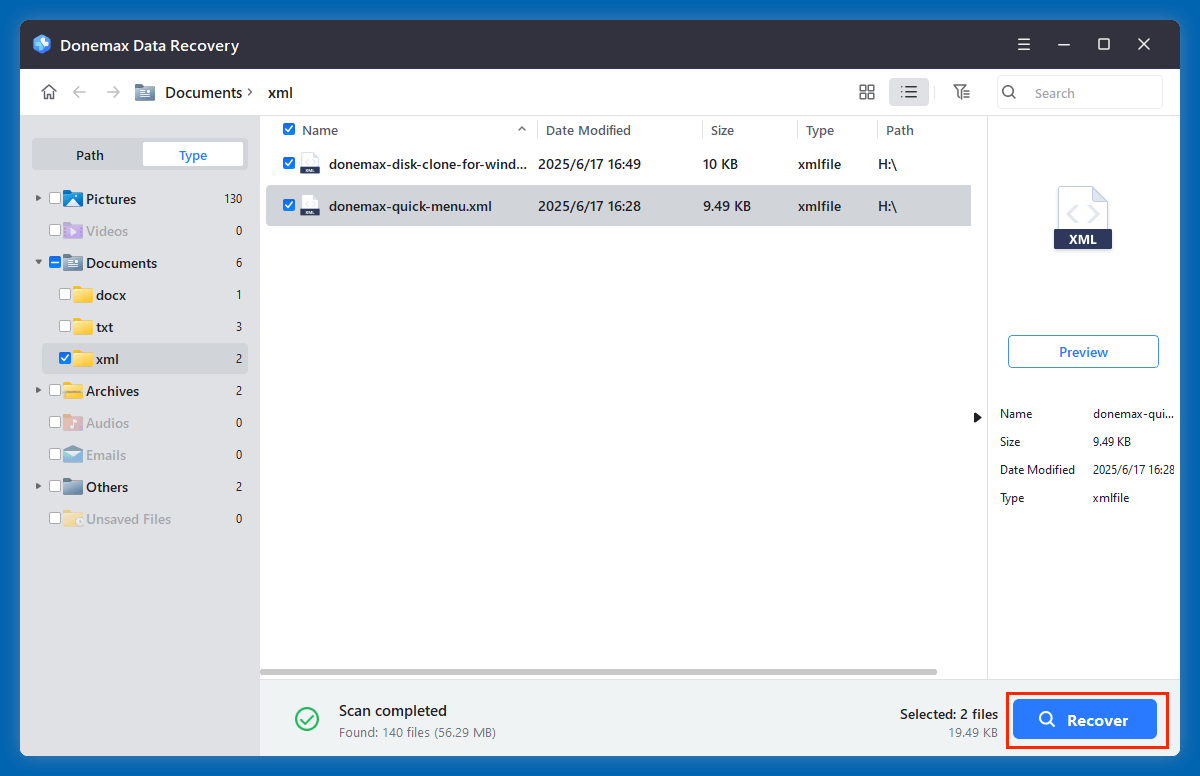1200x776 pixels.
Task: Switch to list view icon
Action: (908, 91)
